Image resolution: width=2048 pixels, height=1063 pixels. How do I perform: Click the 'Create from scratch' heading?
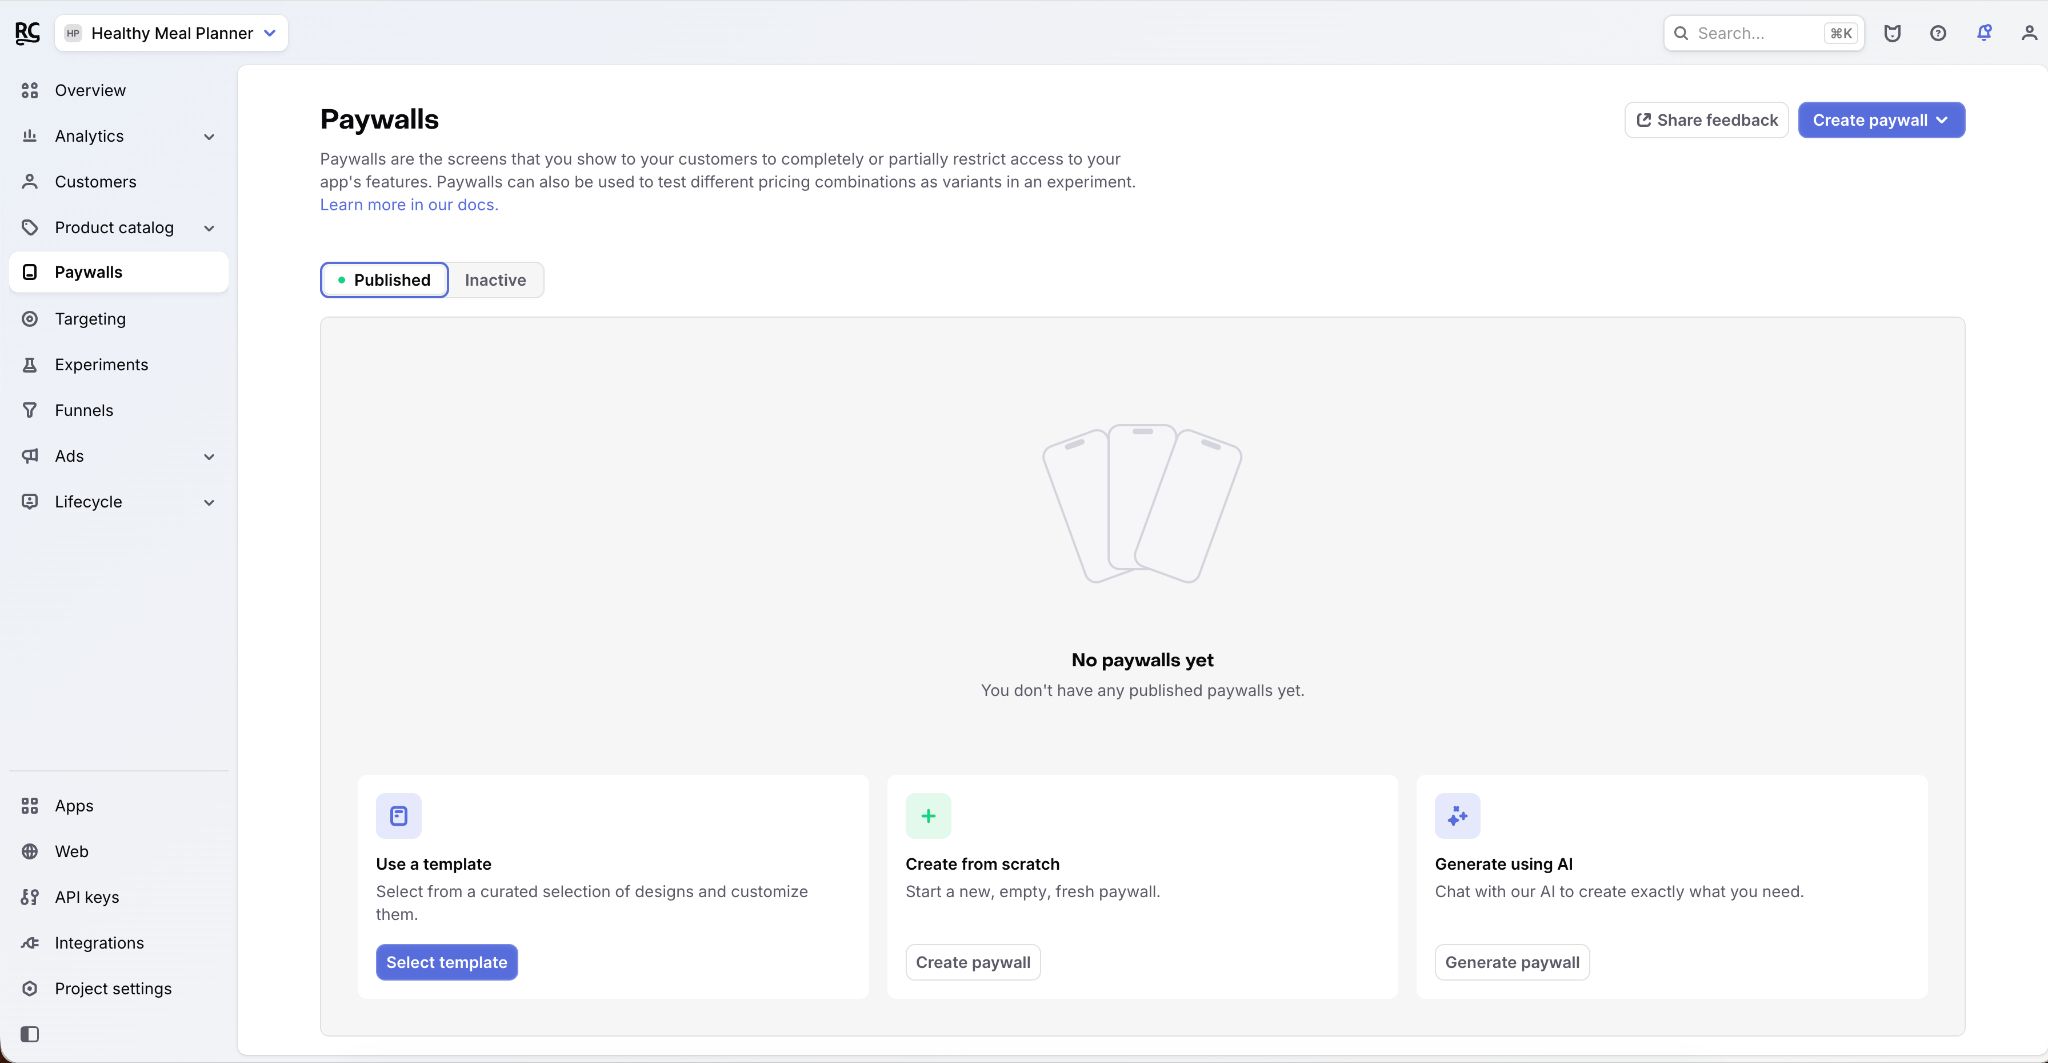coord(982,864)
